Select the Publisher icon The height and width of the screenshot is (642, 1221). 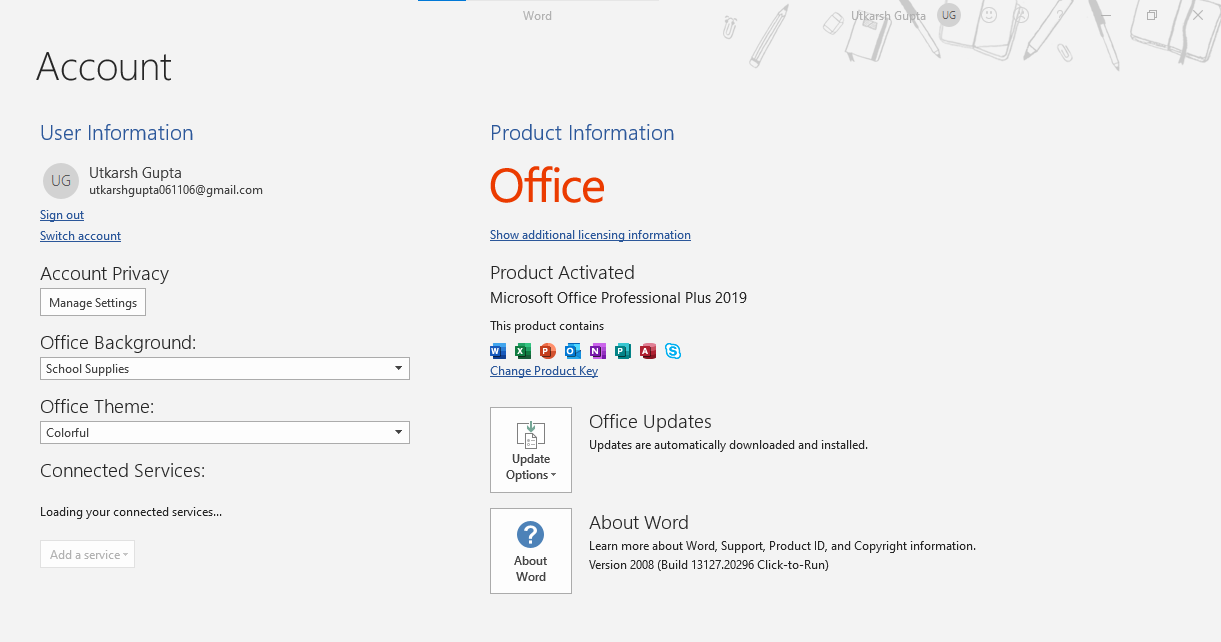[622, 351]
